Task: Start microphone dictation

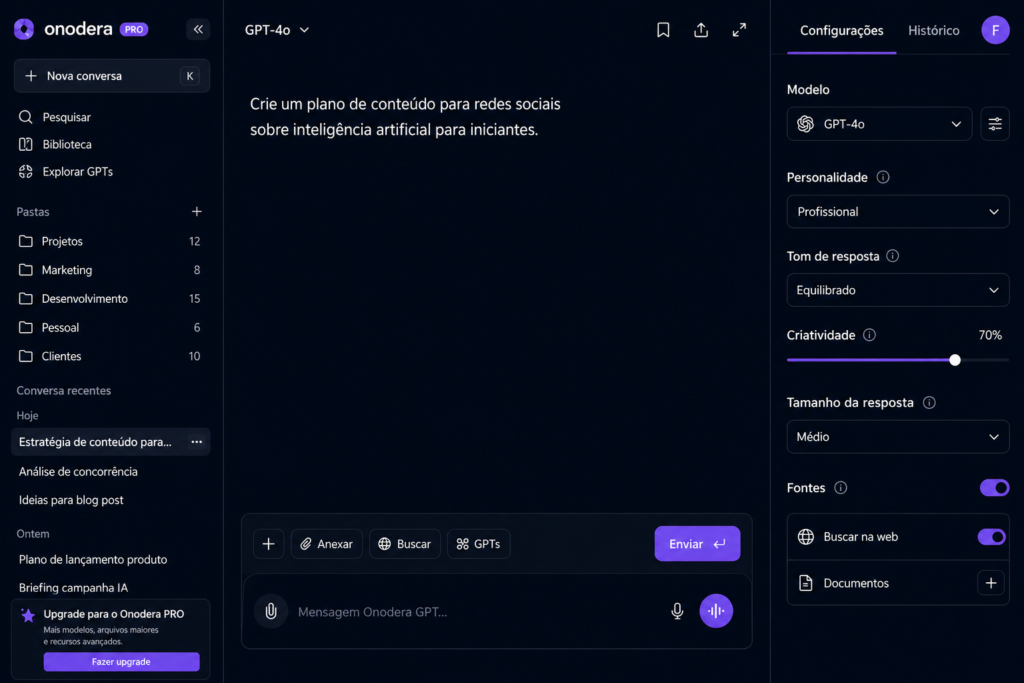Action: (x=677, y=611)
